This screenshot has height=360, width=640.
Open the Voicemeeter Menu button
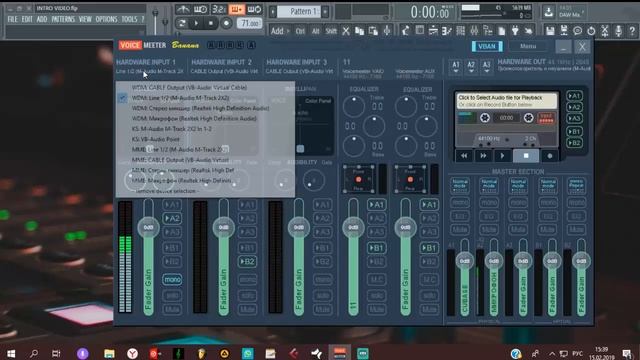click(528, 46)
